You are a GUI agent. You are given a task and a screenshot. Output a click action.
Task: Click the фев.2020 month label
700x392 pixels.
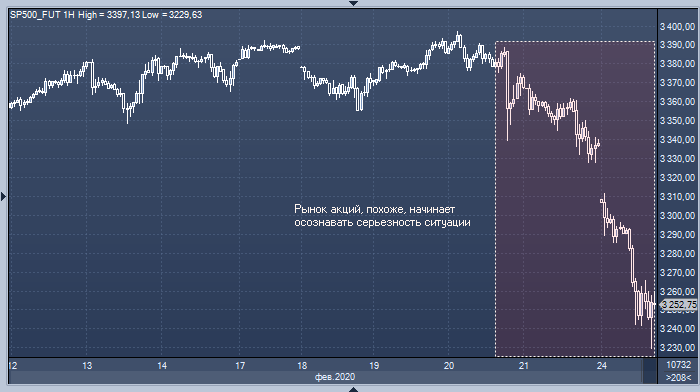(335, 377)
